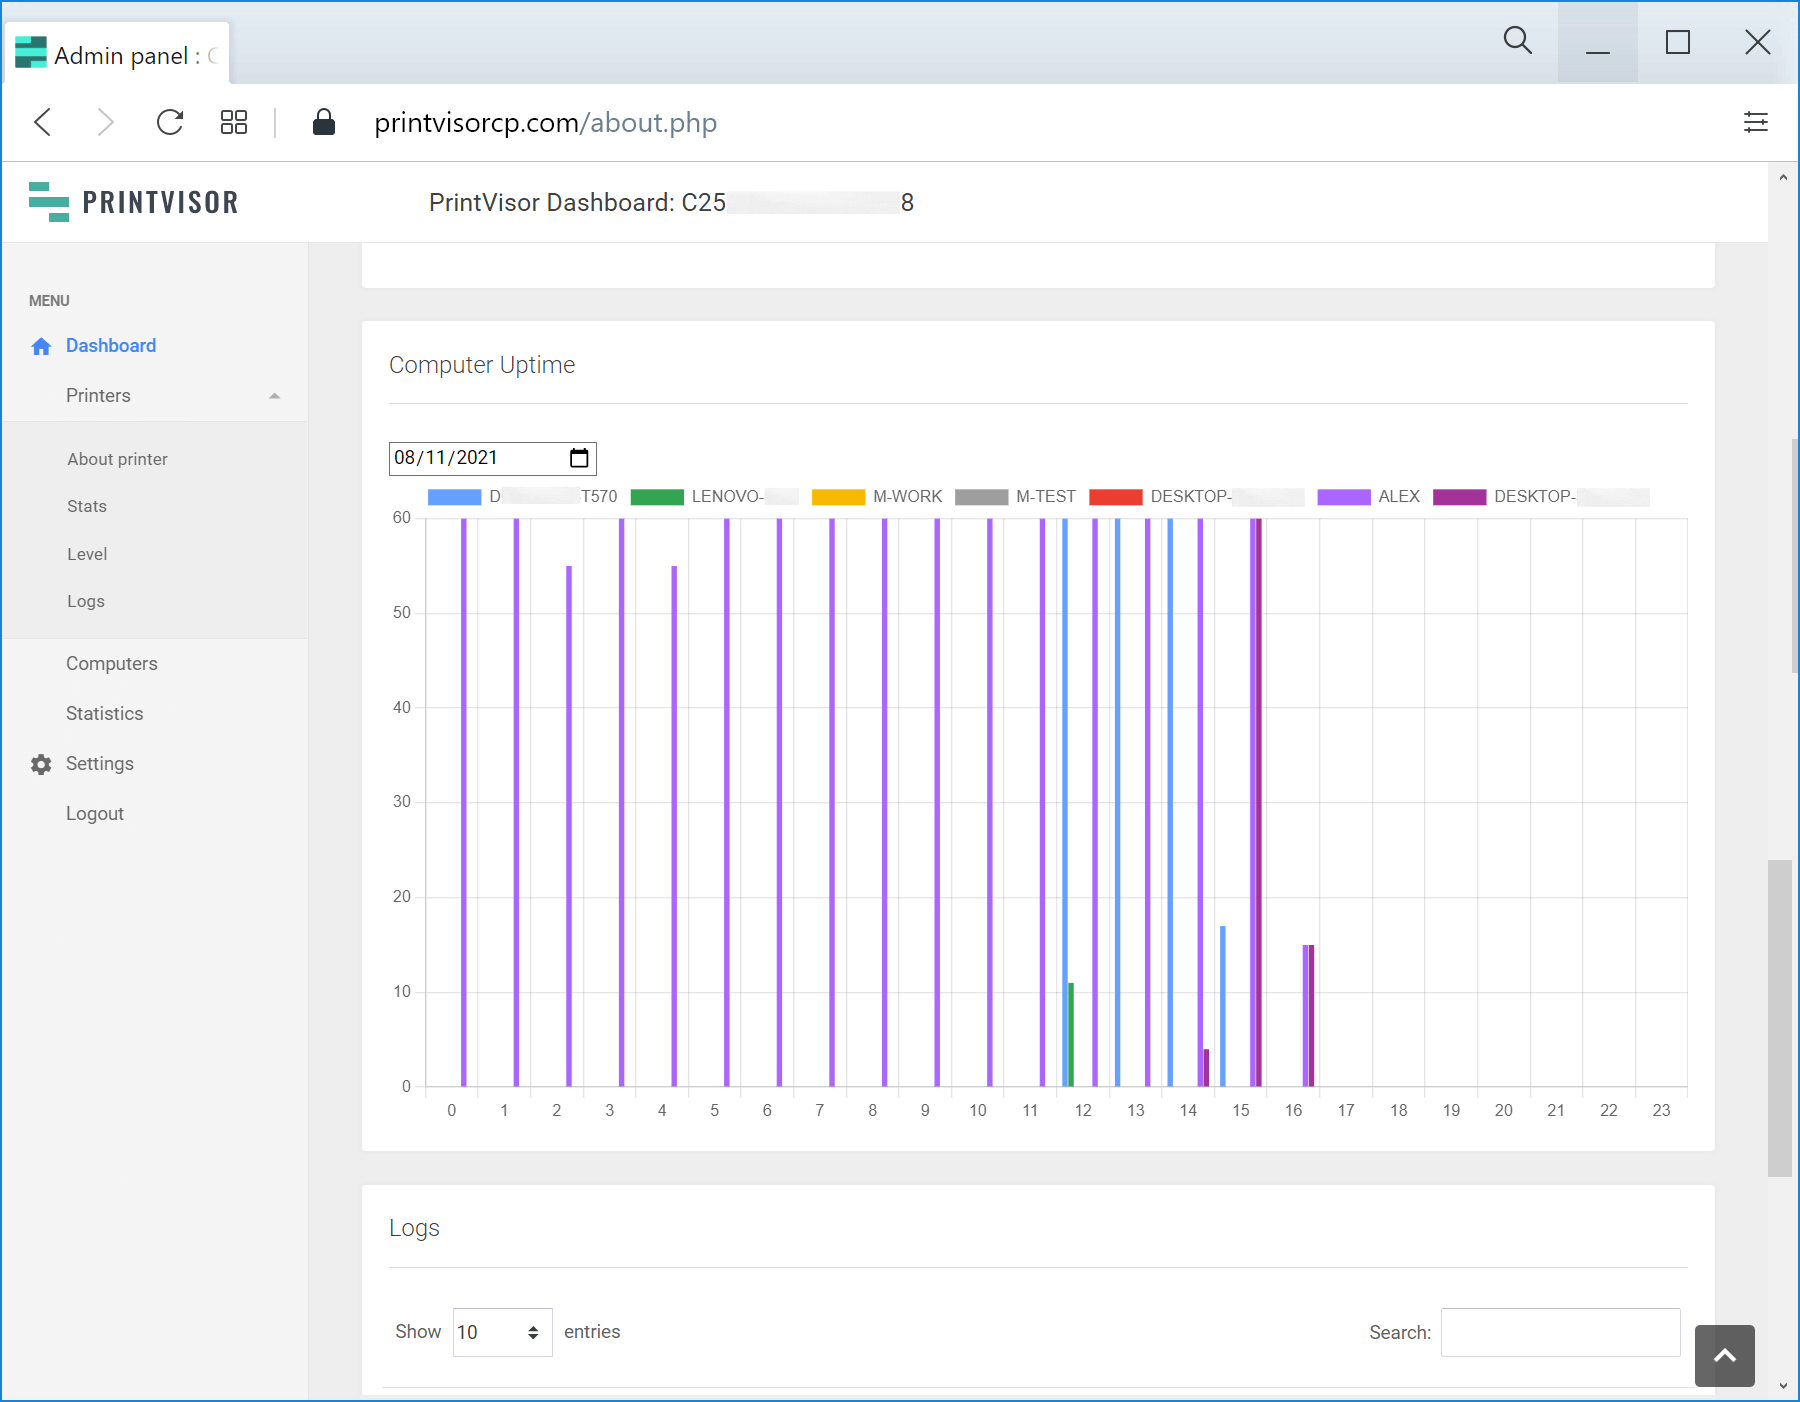Open the calendar picker in date field
Image resolution: width=1800 pixels, height=1402 pixels.
579,458
